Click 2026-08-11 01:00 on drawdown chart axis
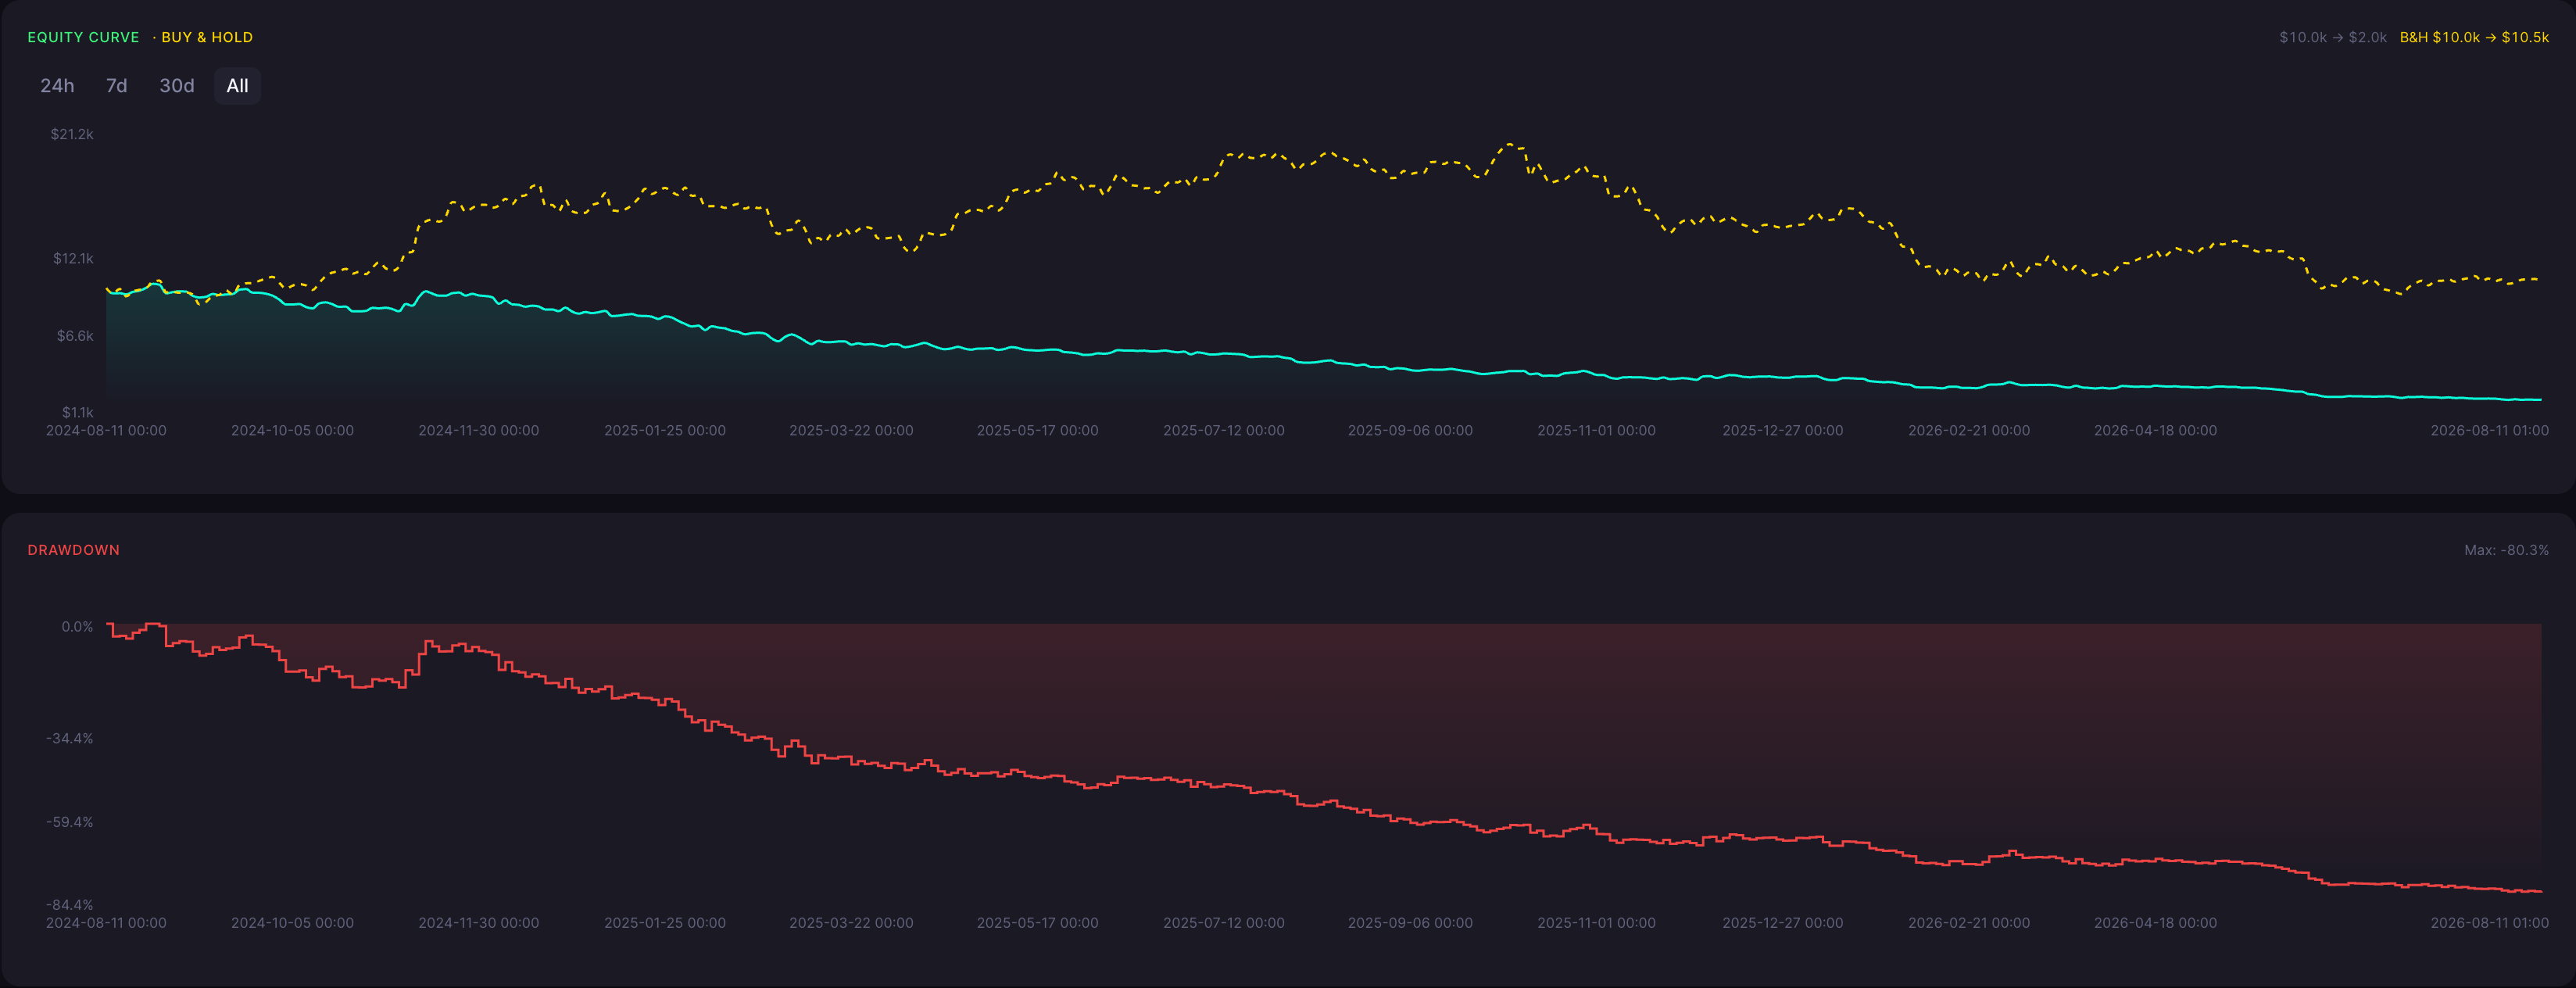 [x=2489, y=923]
